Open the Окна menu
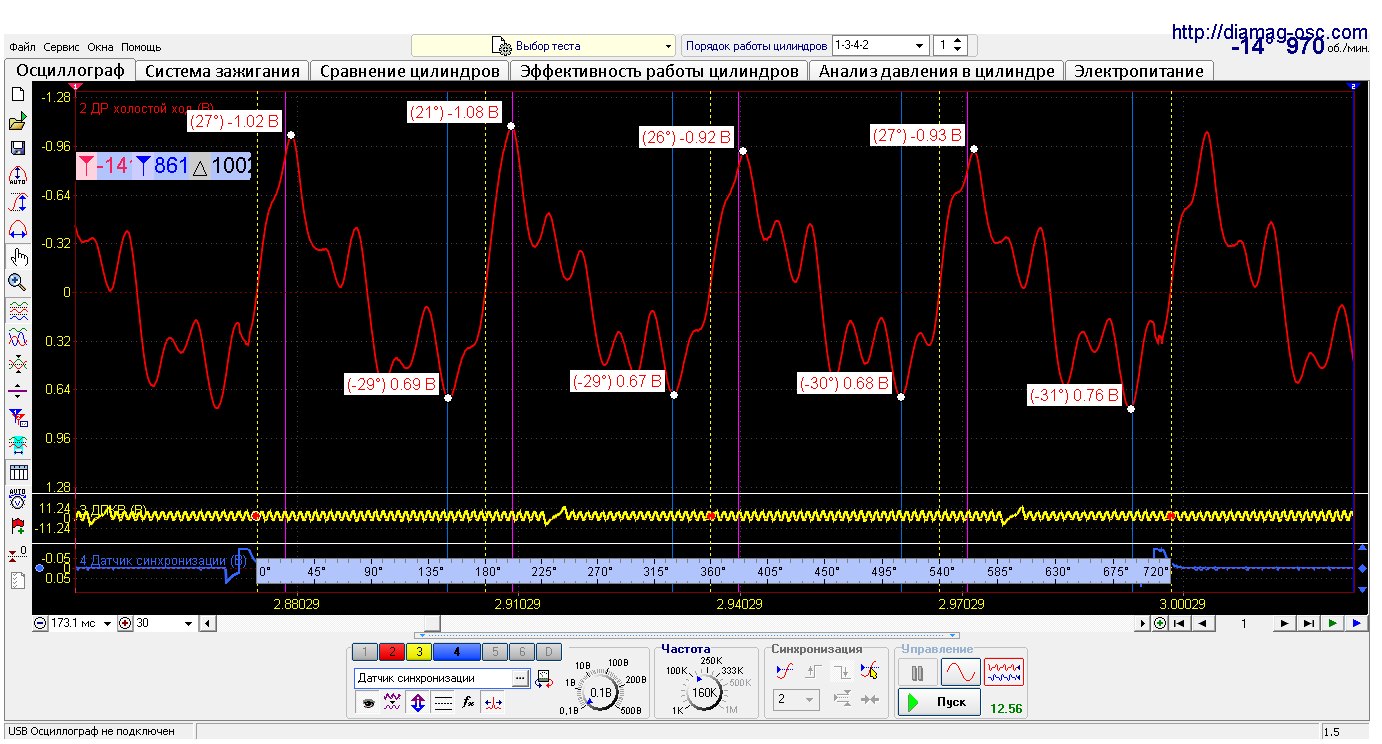 (x=101, y=47)
